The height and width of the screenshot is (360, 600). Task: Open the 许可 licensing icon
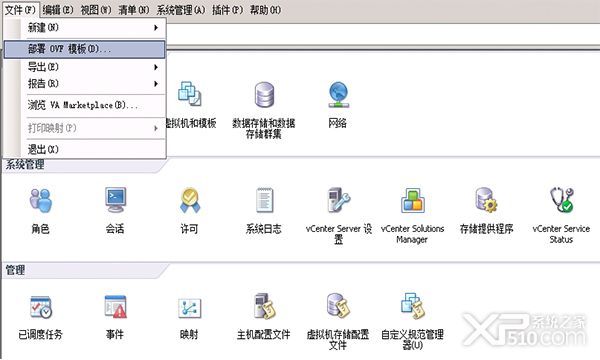point(190,200)
